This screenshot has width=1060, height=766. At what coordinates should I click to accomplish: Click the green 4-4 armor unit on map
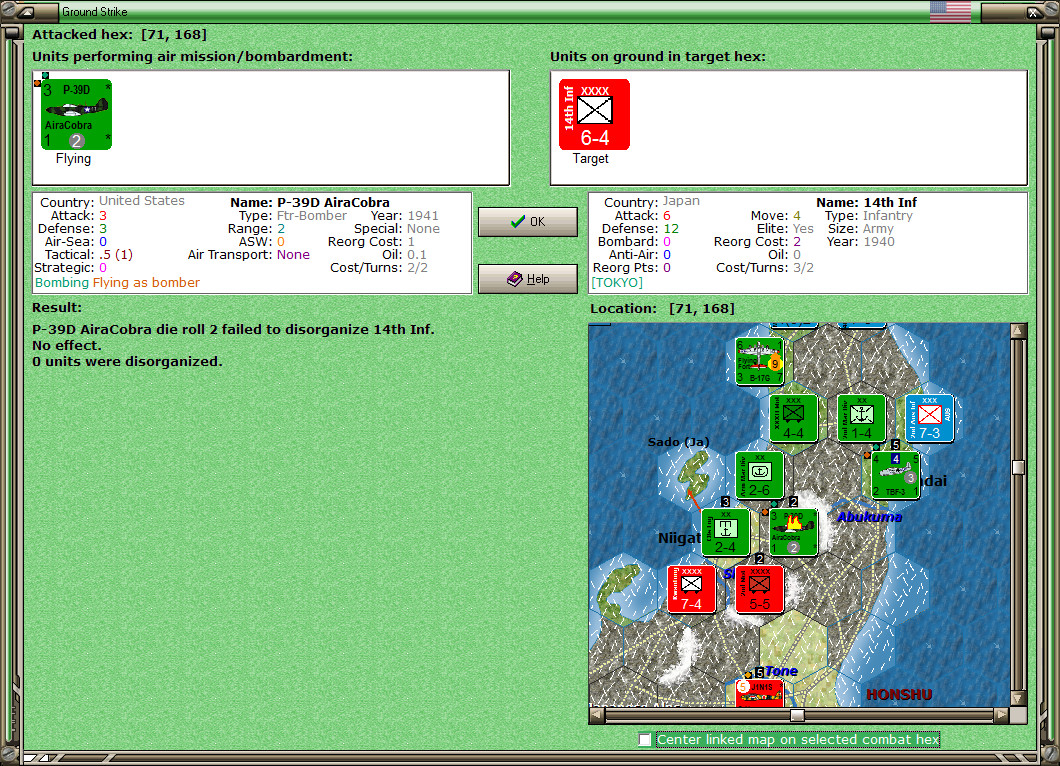click(794, 418)
